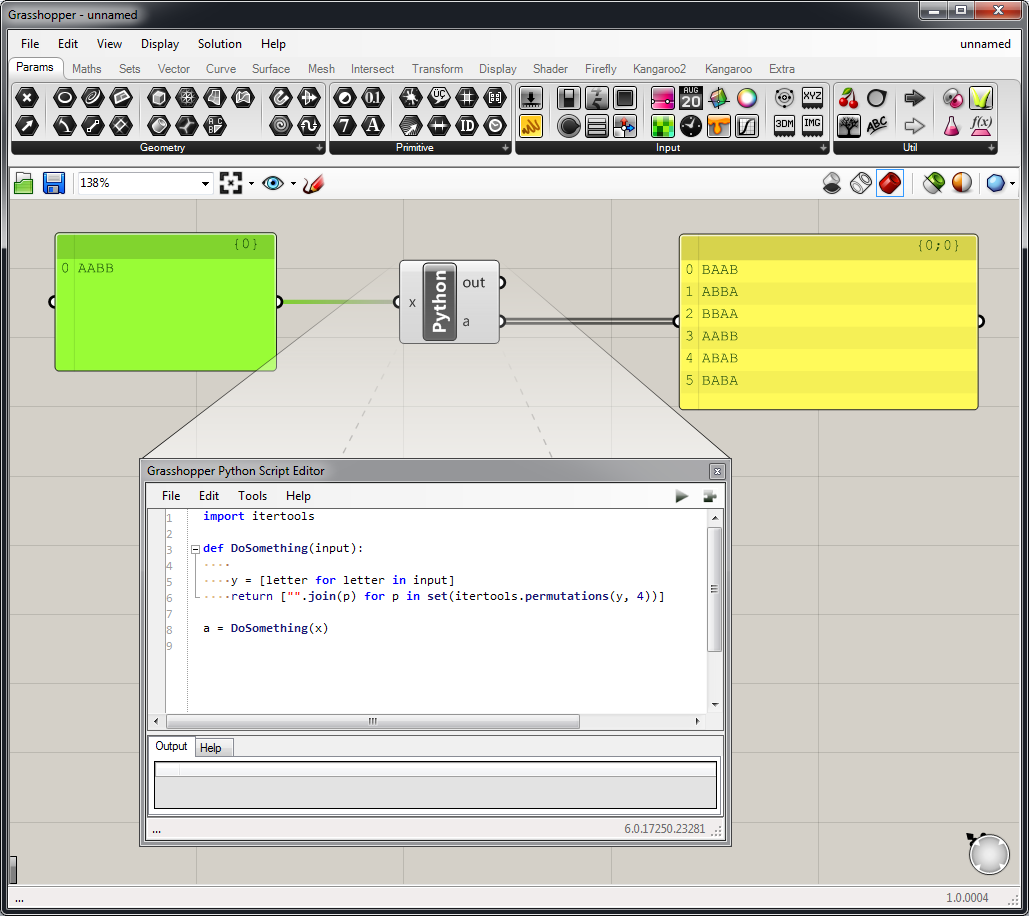Open the Solution menu
The width and height of the screenshot is (1029, 916).
click(219, 44)
